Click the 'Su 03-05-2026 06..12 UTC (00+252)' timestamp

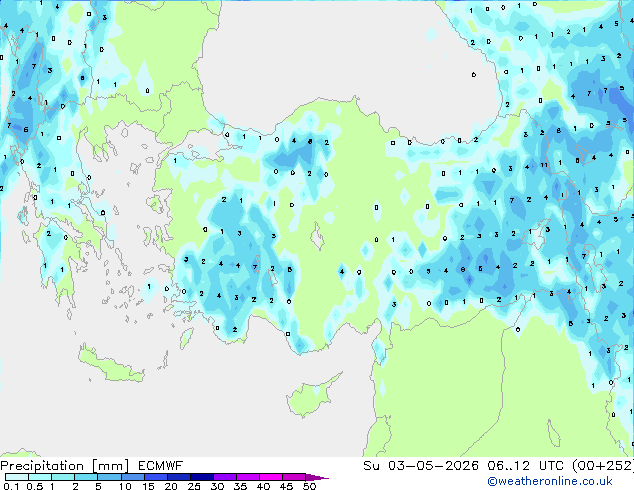(498, 466)
